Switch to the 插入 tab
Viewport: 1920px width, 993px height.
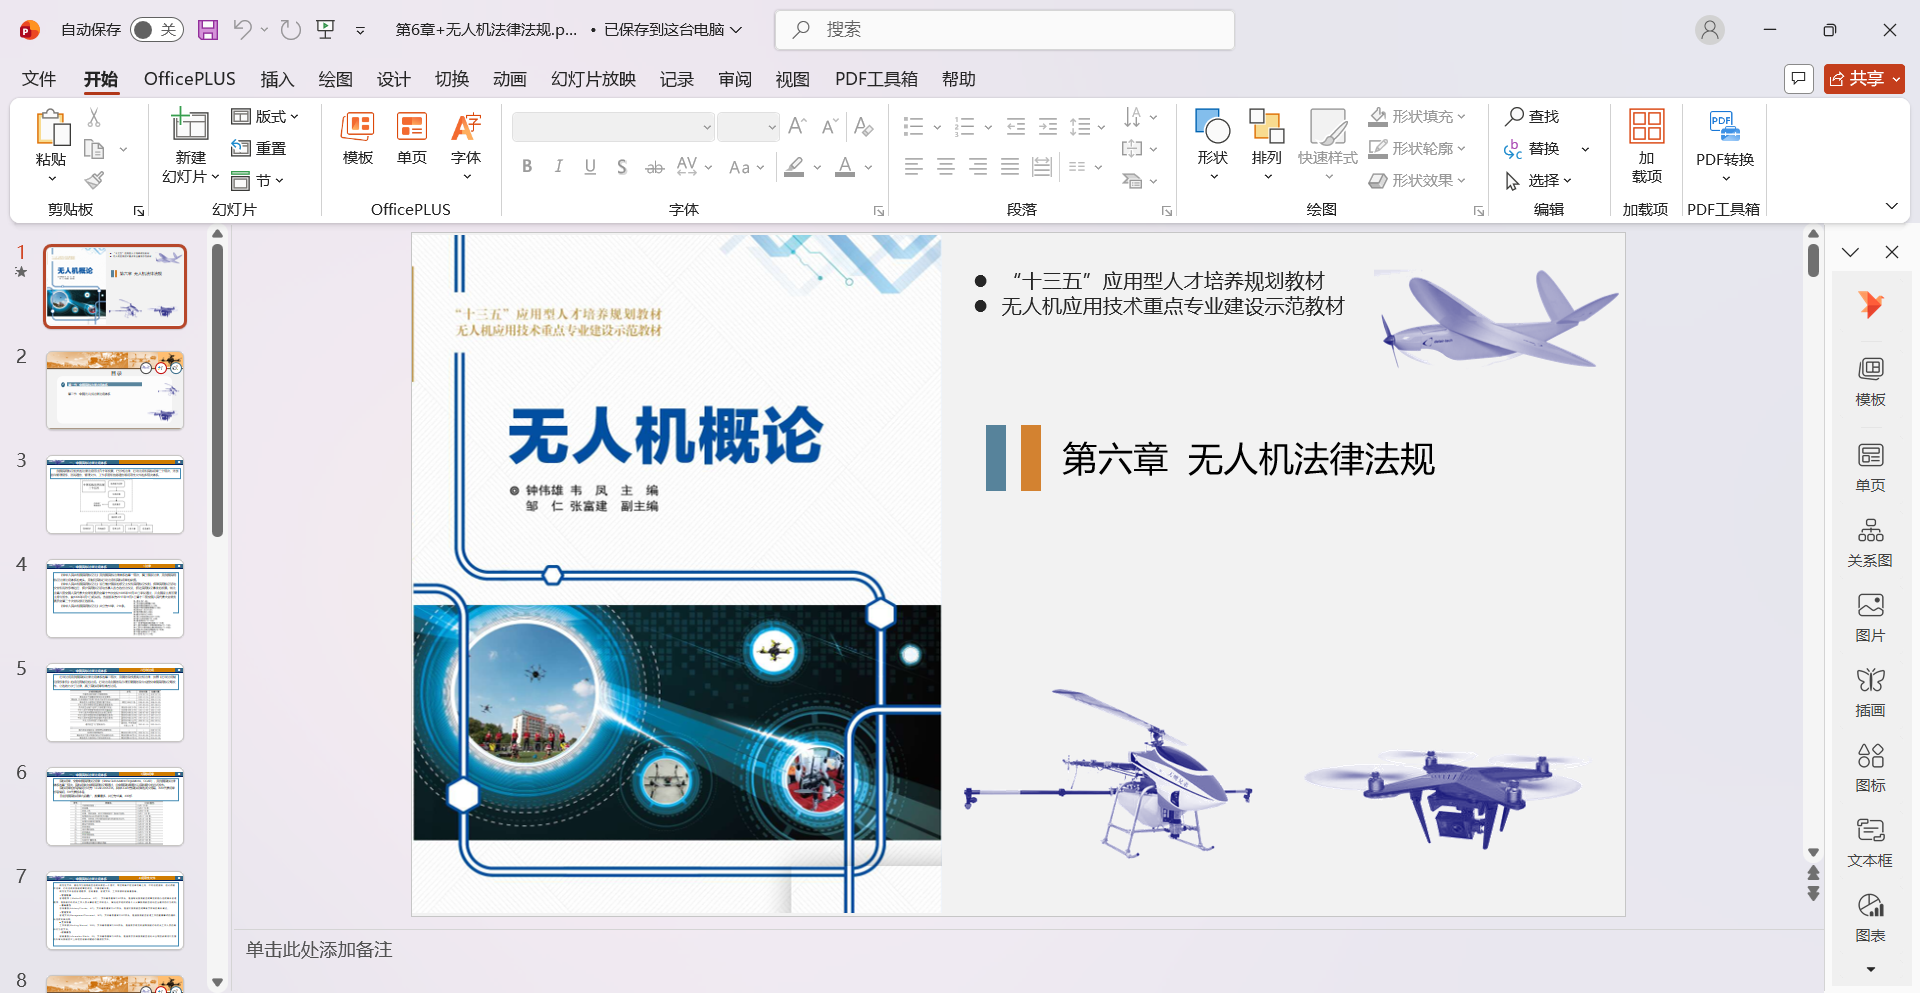pos(277,79)
